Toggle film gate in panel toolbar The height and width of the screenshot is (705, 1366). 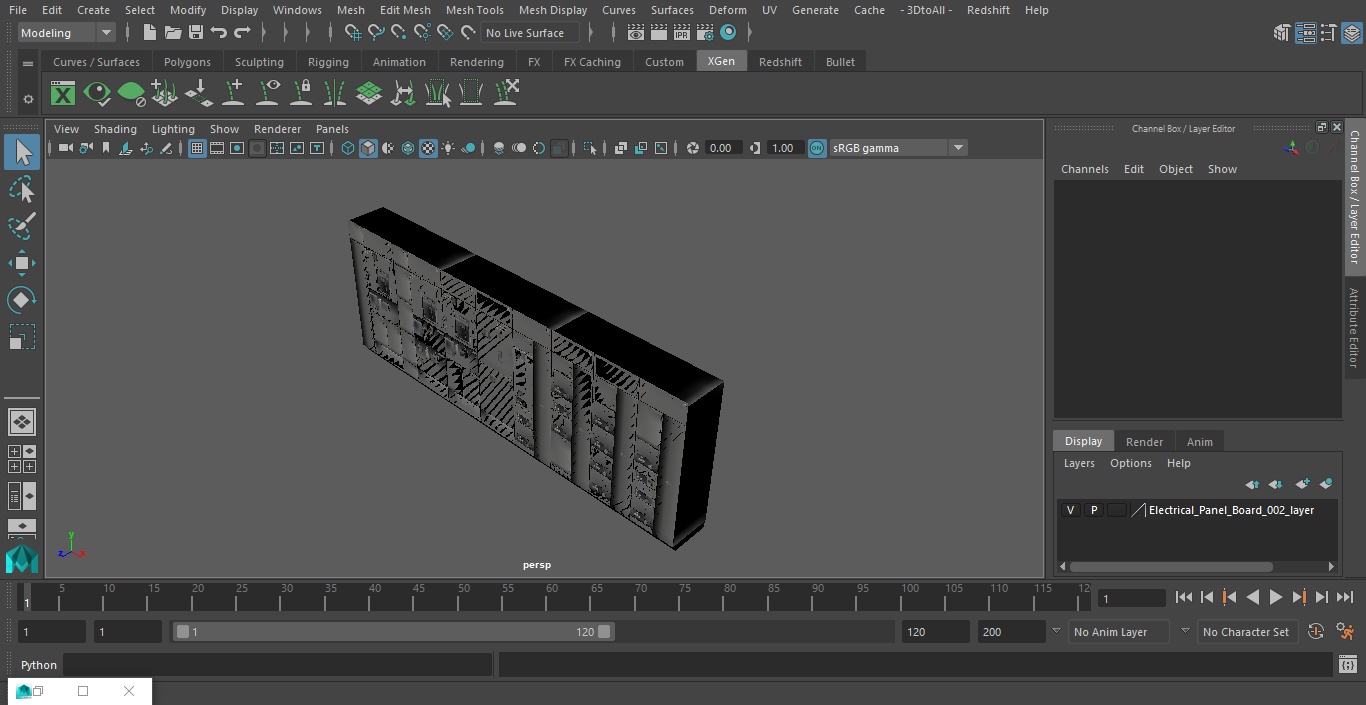pos(217,148)
